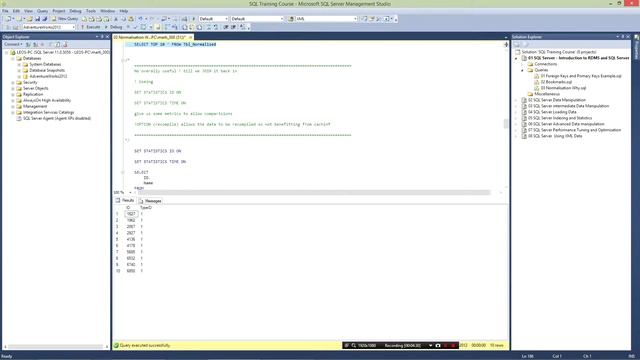The width and height of the screenshot is (640, 360).
Task: Select Integration Services Catalogs tree item
Action: point(49,112)
